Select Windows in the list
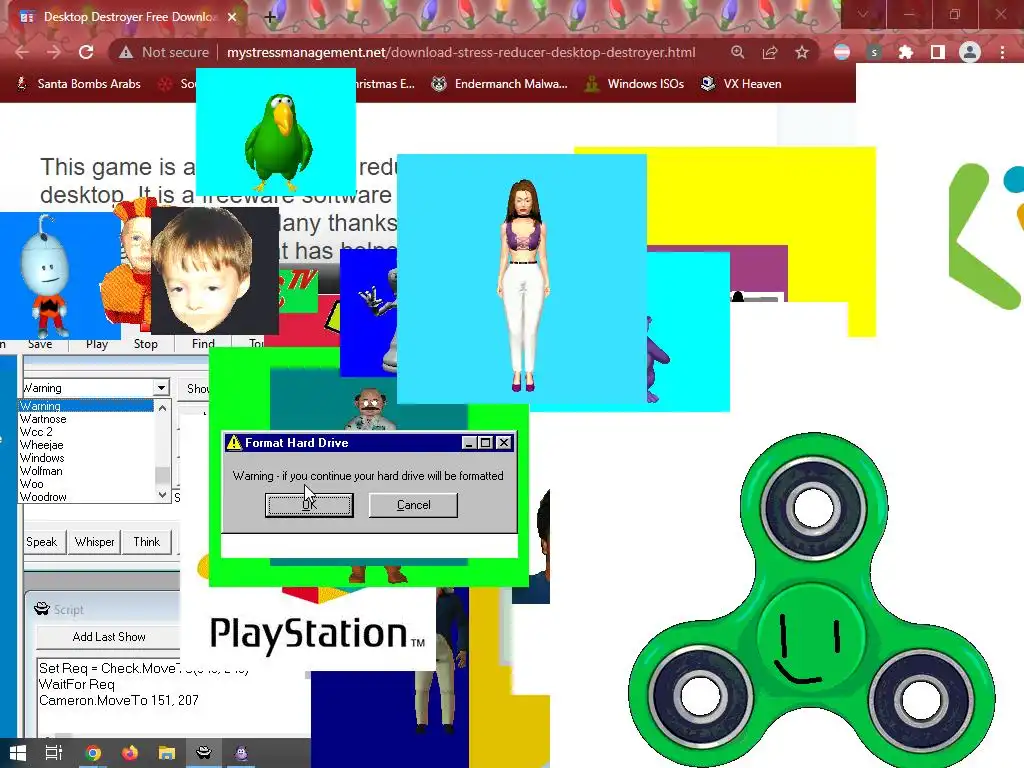This screenshot has width=1024, height=768. [x=86, y=458]
